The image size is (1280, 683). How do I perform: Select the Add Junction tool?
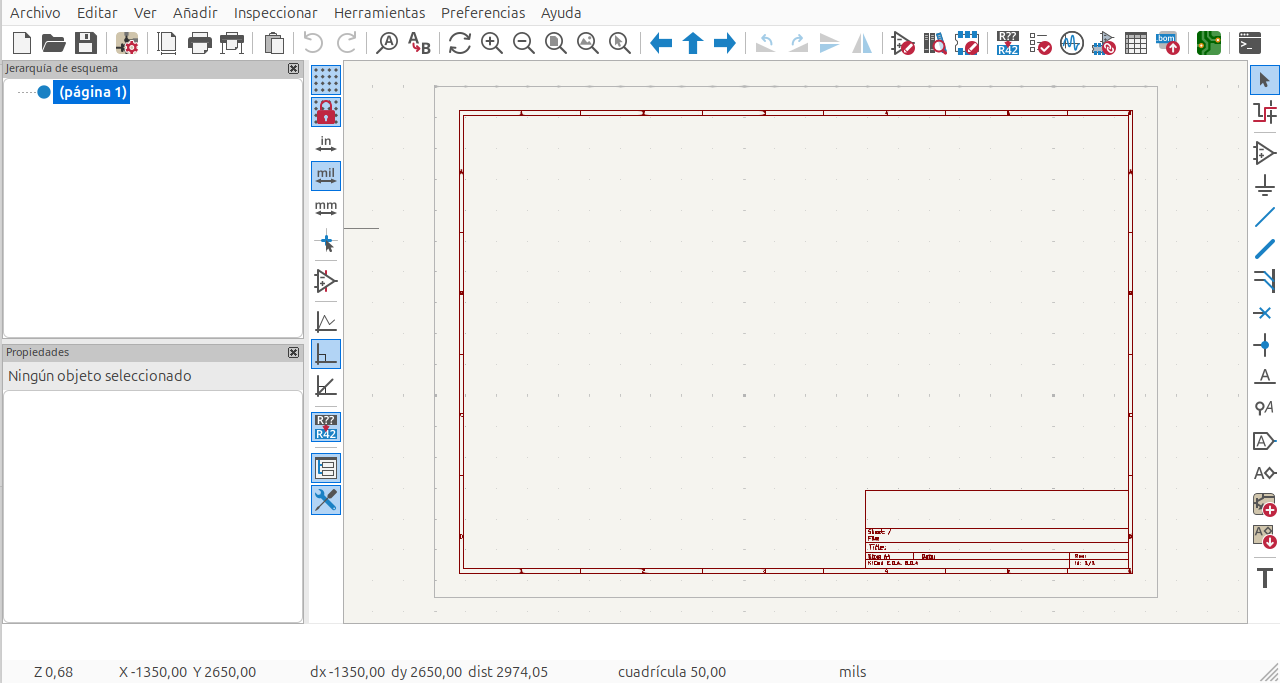pos(1265,346)
